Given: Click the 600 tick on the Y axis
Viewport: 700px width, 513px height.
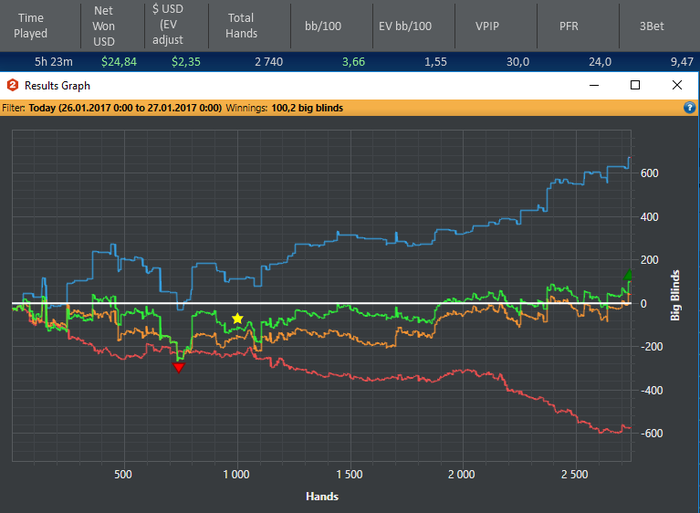Looking at the screenshot, I should click(649, 173).
